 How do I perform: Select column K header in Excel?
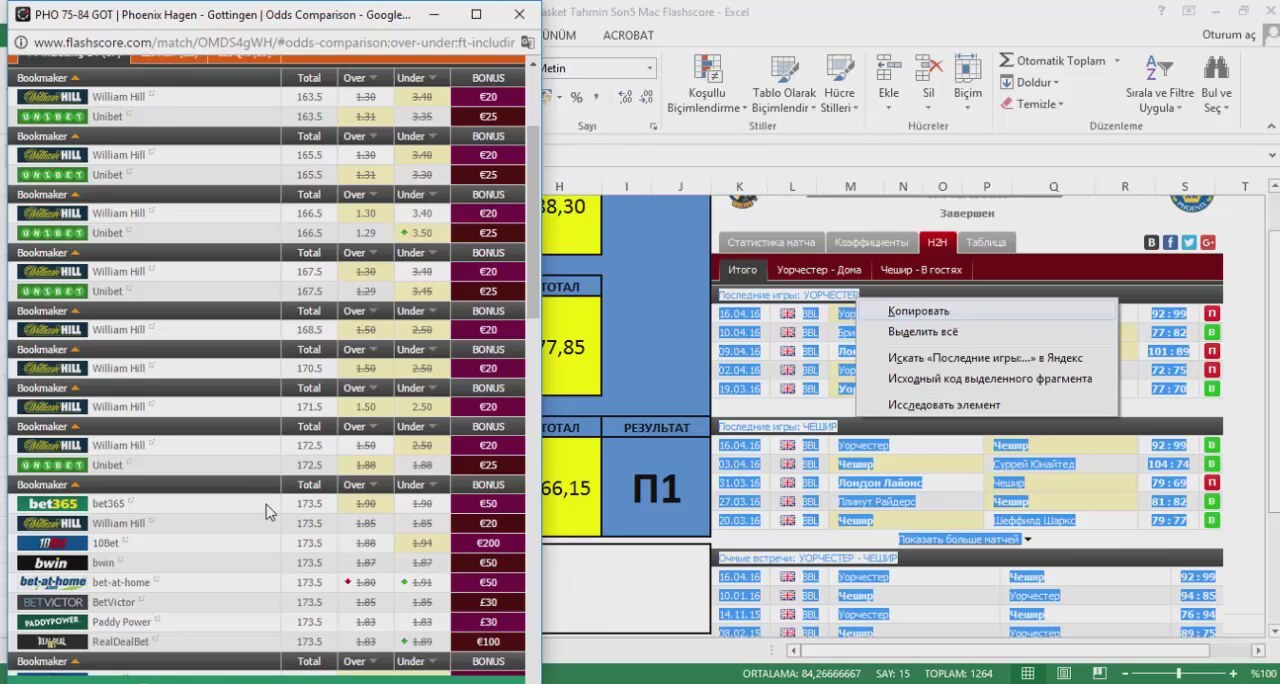pyautogui.click(x=739, y=186)
